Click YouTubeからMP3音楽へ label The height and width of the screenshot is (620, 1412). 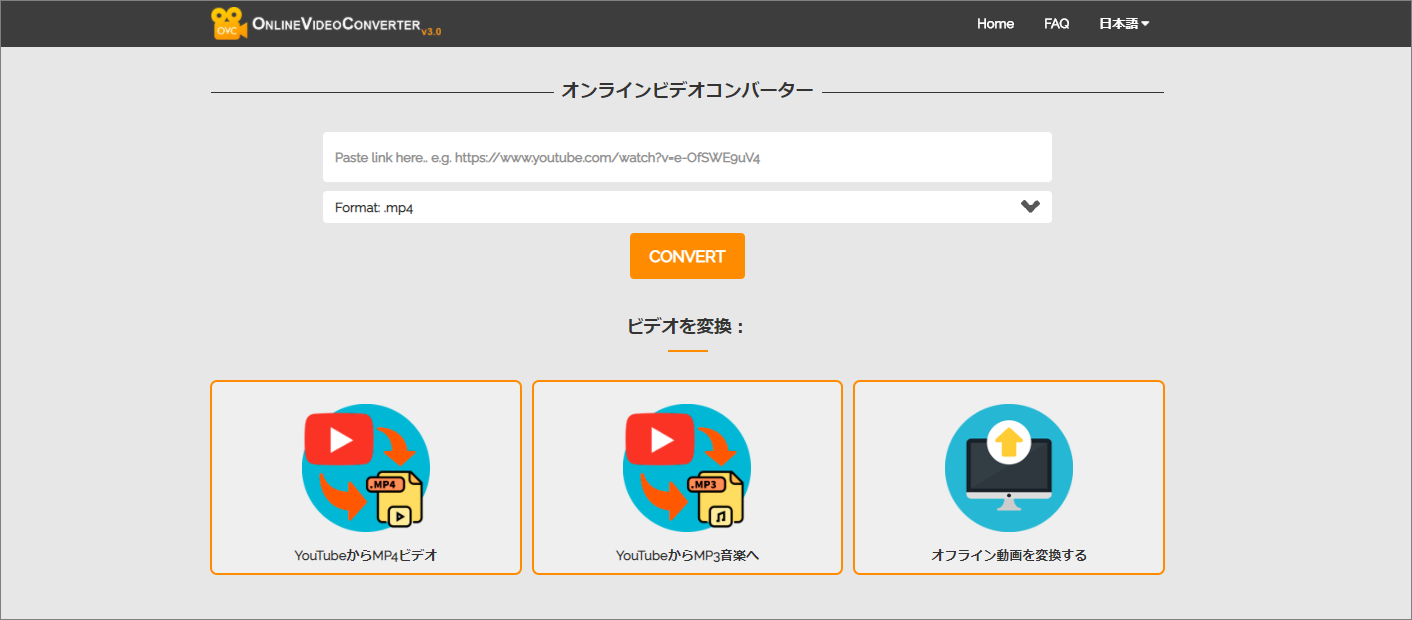tap(687, 555)
